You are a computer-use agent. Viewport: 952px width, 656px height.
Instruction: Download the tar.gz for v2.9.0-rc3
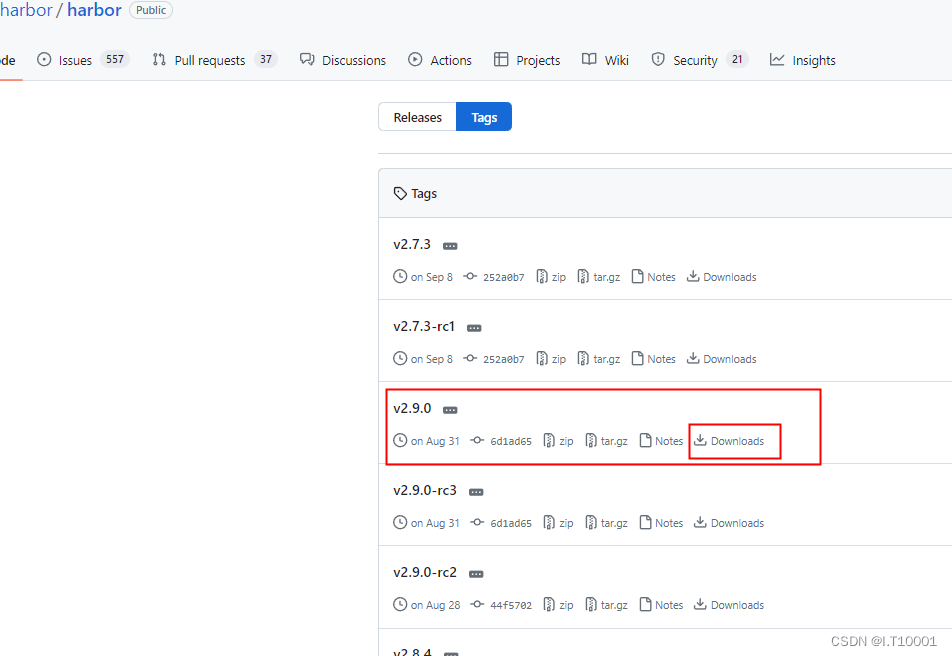606,523
